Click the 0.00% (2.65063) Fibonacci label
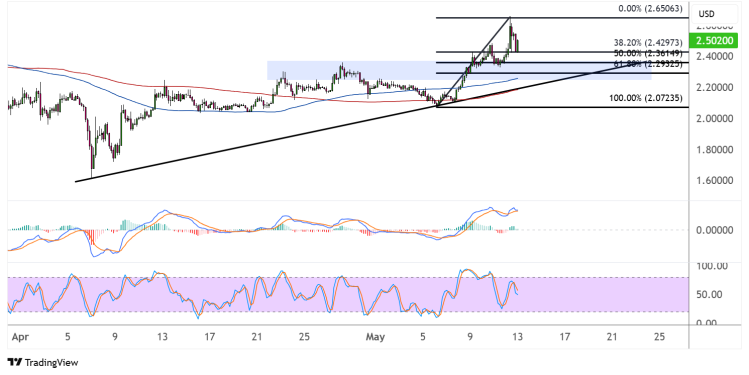 [x=650, y=9]
